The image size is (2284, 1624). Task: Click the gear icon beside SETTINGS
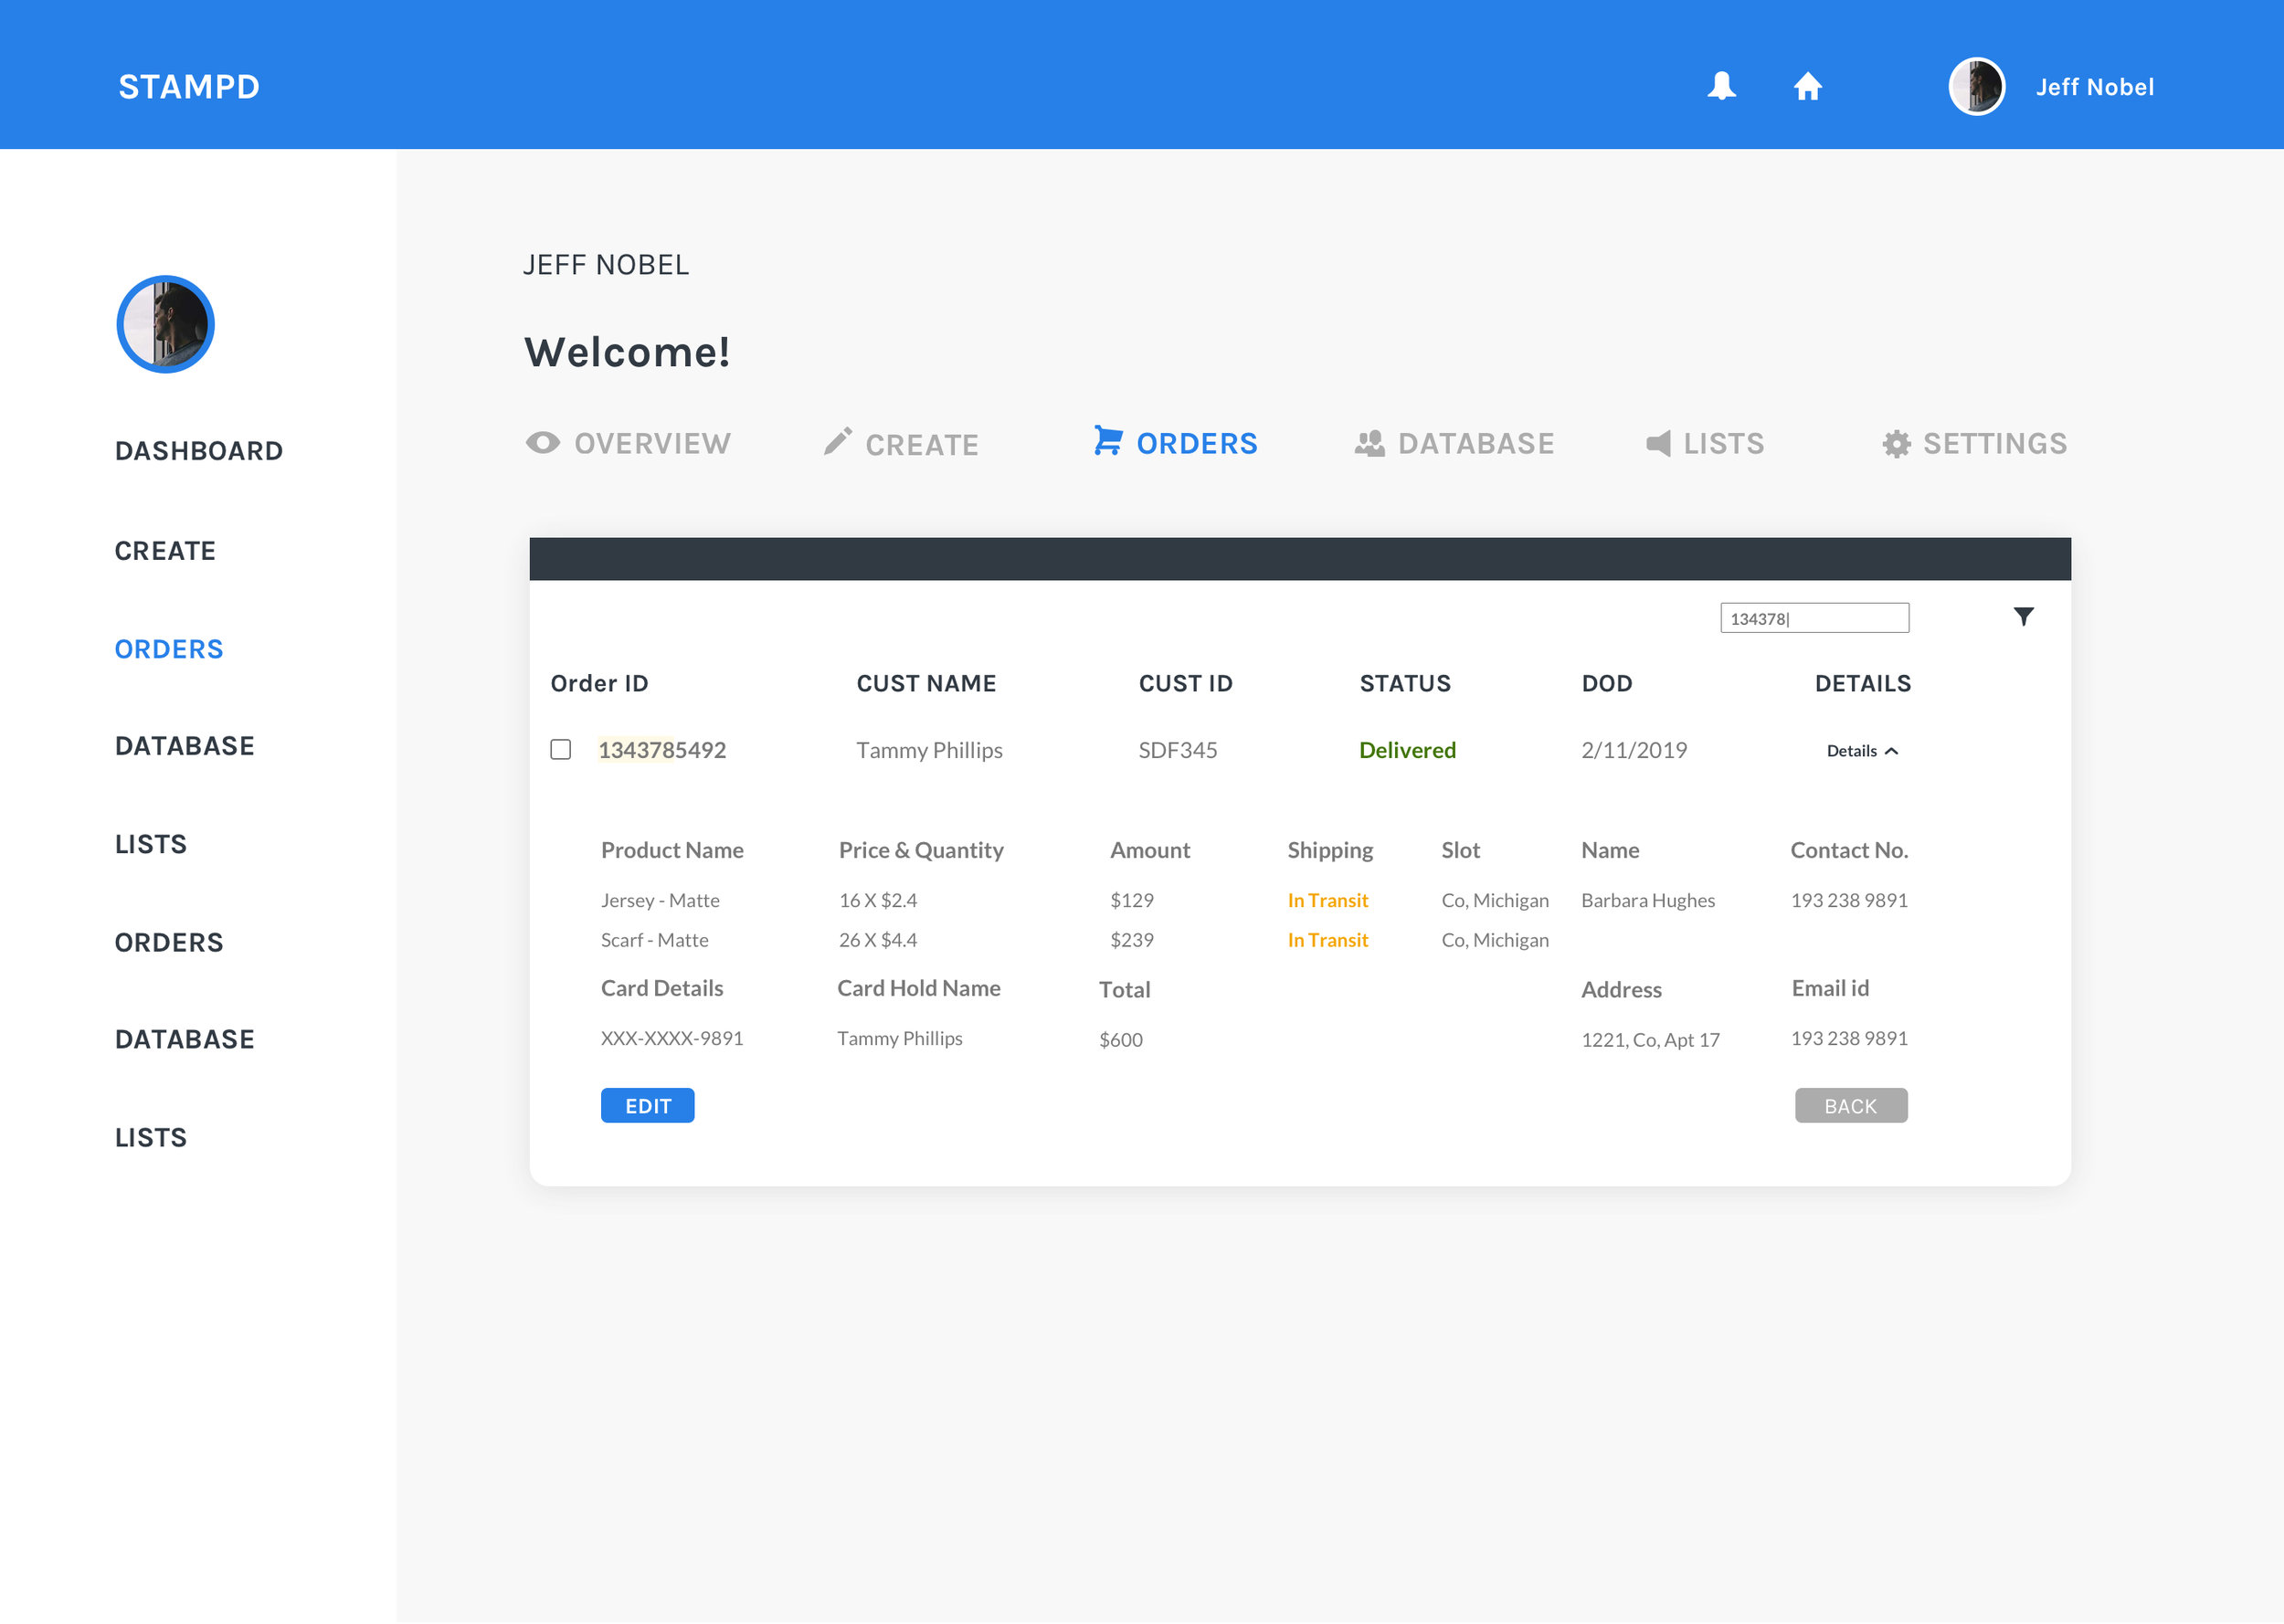1896,444
